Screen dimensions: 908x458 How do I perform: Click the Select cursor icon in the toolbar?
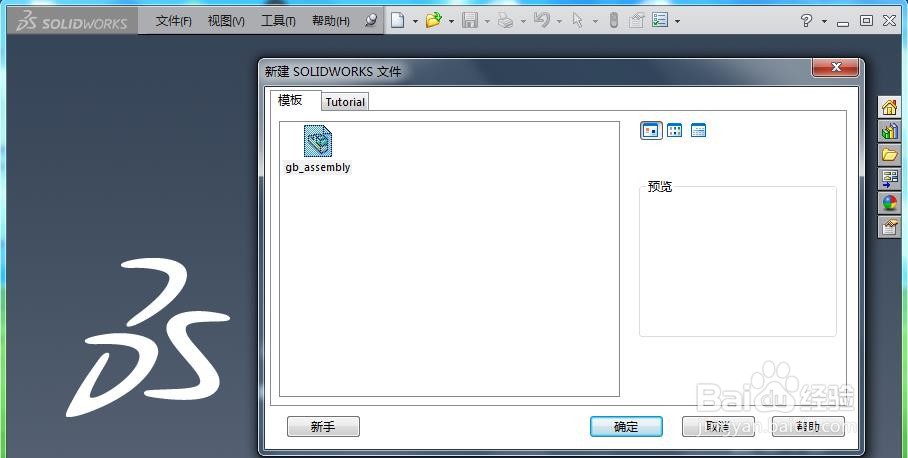pyautogui.click(x=577, y=21)
